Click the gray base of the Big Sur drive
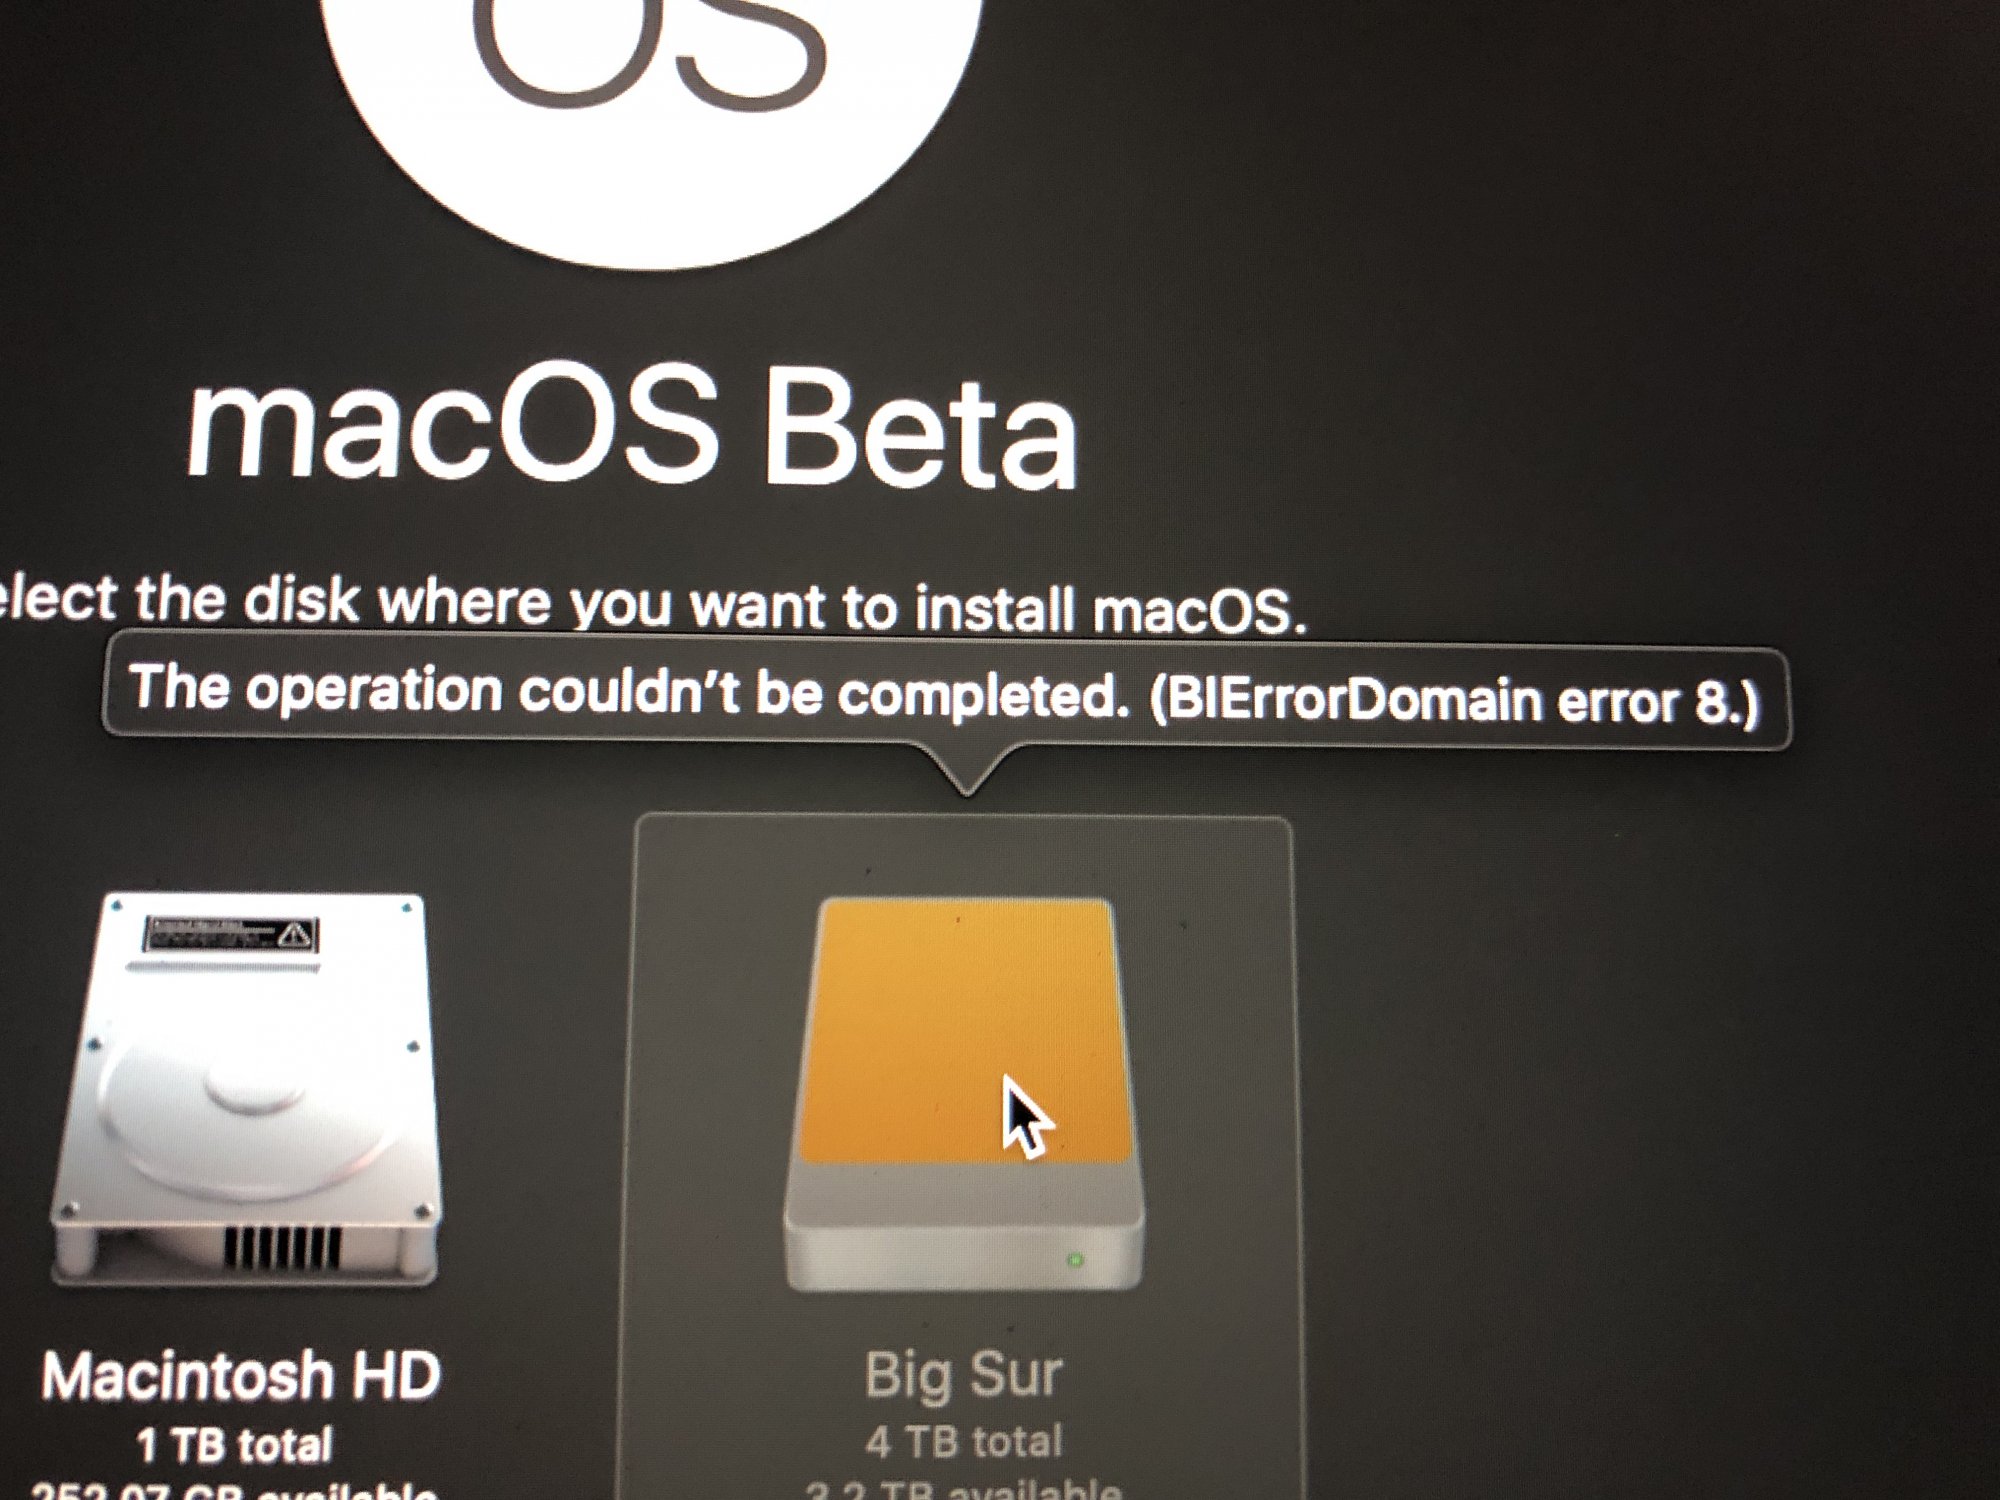This screenshot has width=2000, height=1500. pyautogui.click(x=964, y=1228)
